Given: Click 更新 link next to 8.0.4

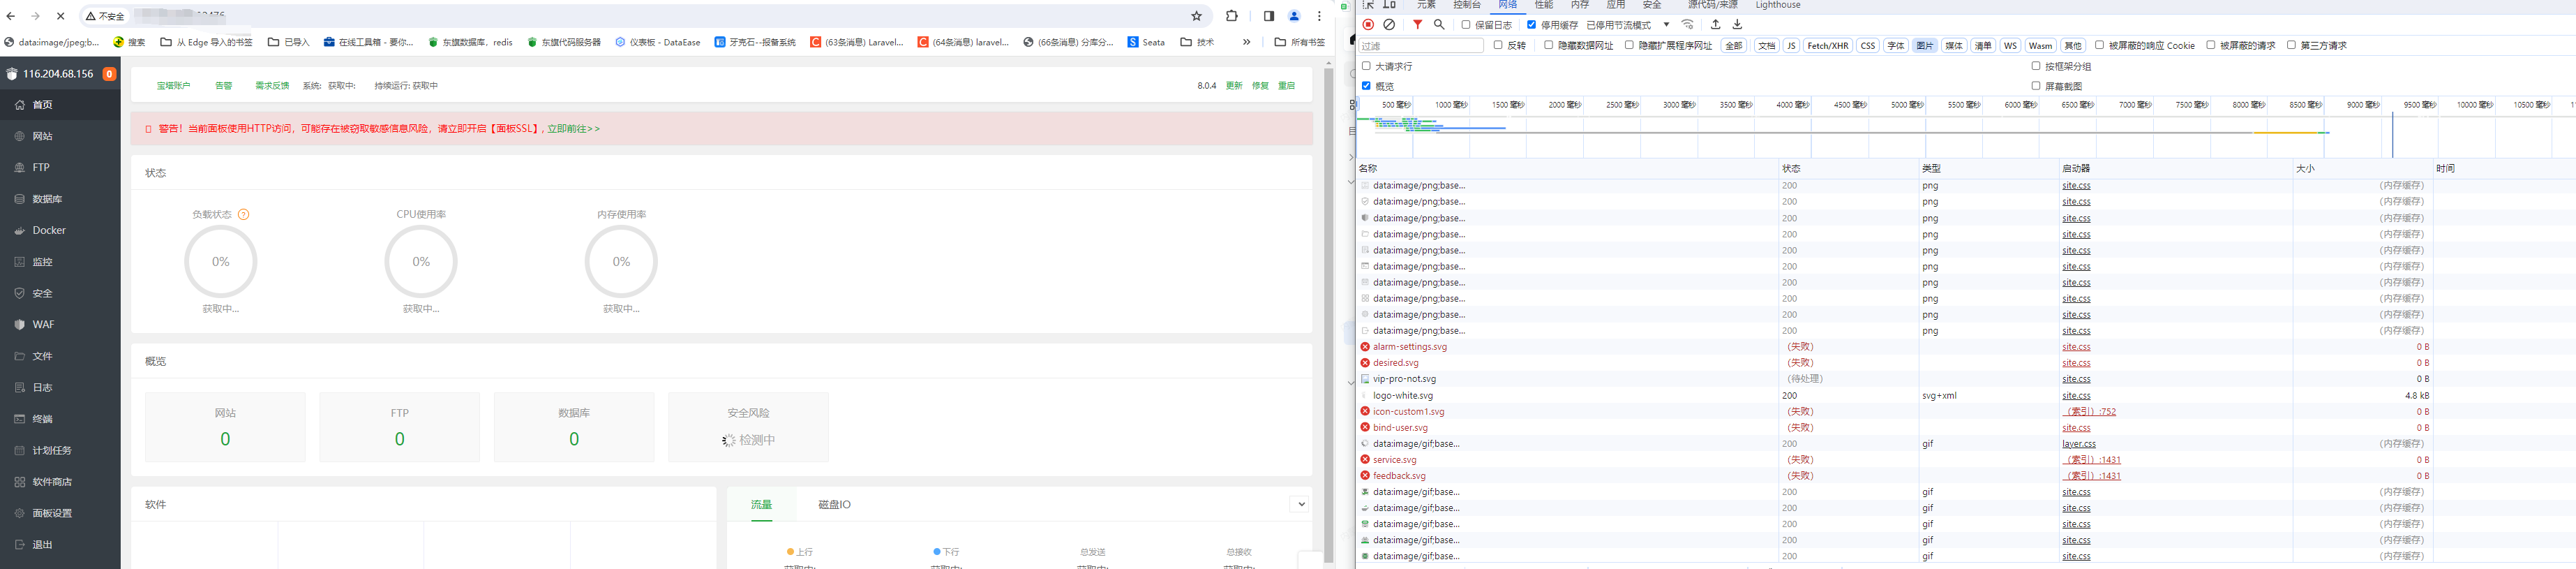Looking at the screenshot, I should click(x=1234, y=86).
